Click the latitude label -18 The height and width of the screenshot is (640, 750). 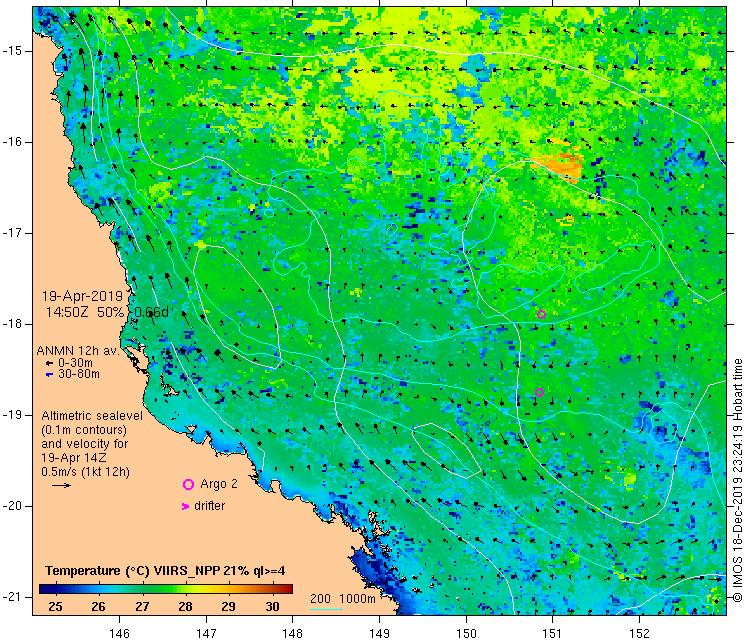[11, 324]
